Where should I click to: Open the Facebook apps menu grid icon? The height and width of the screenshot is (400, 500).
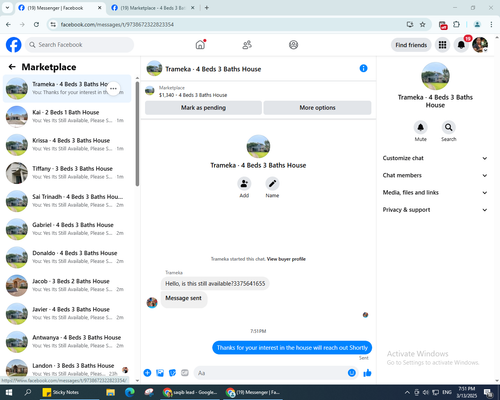coord(442,45)
